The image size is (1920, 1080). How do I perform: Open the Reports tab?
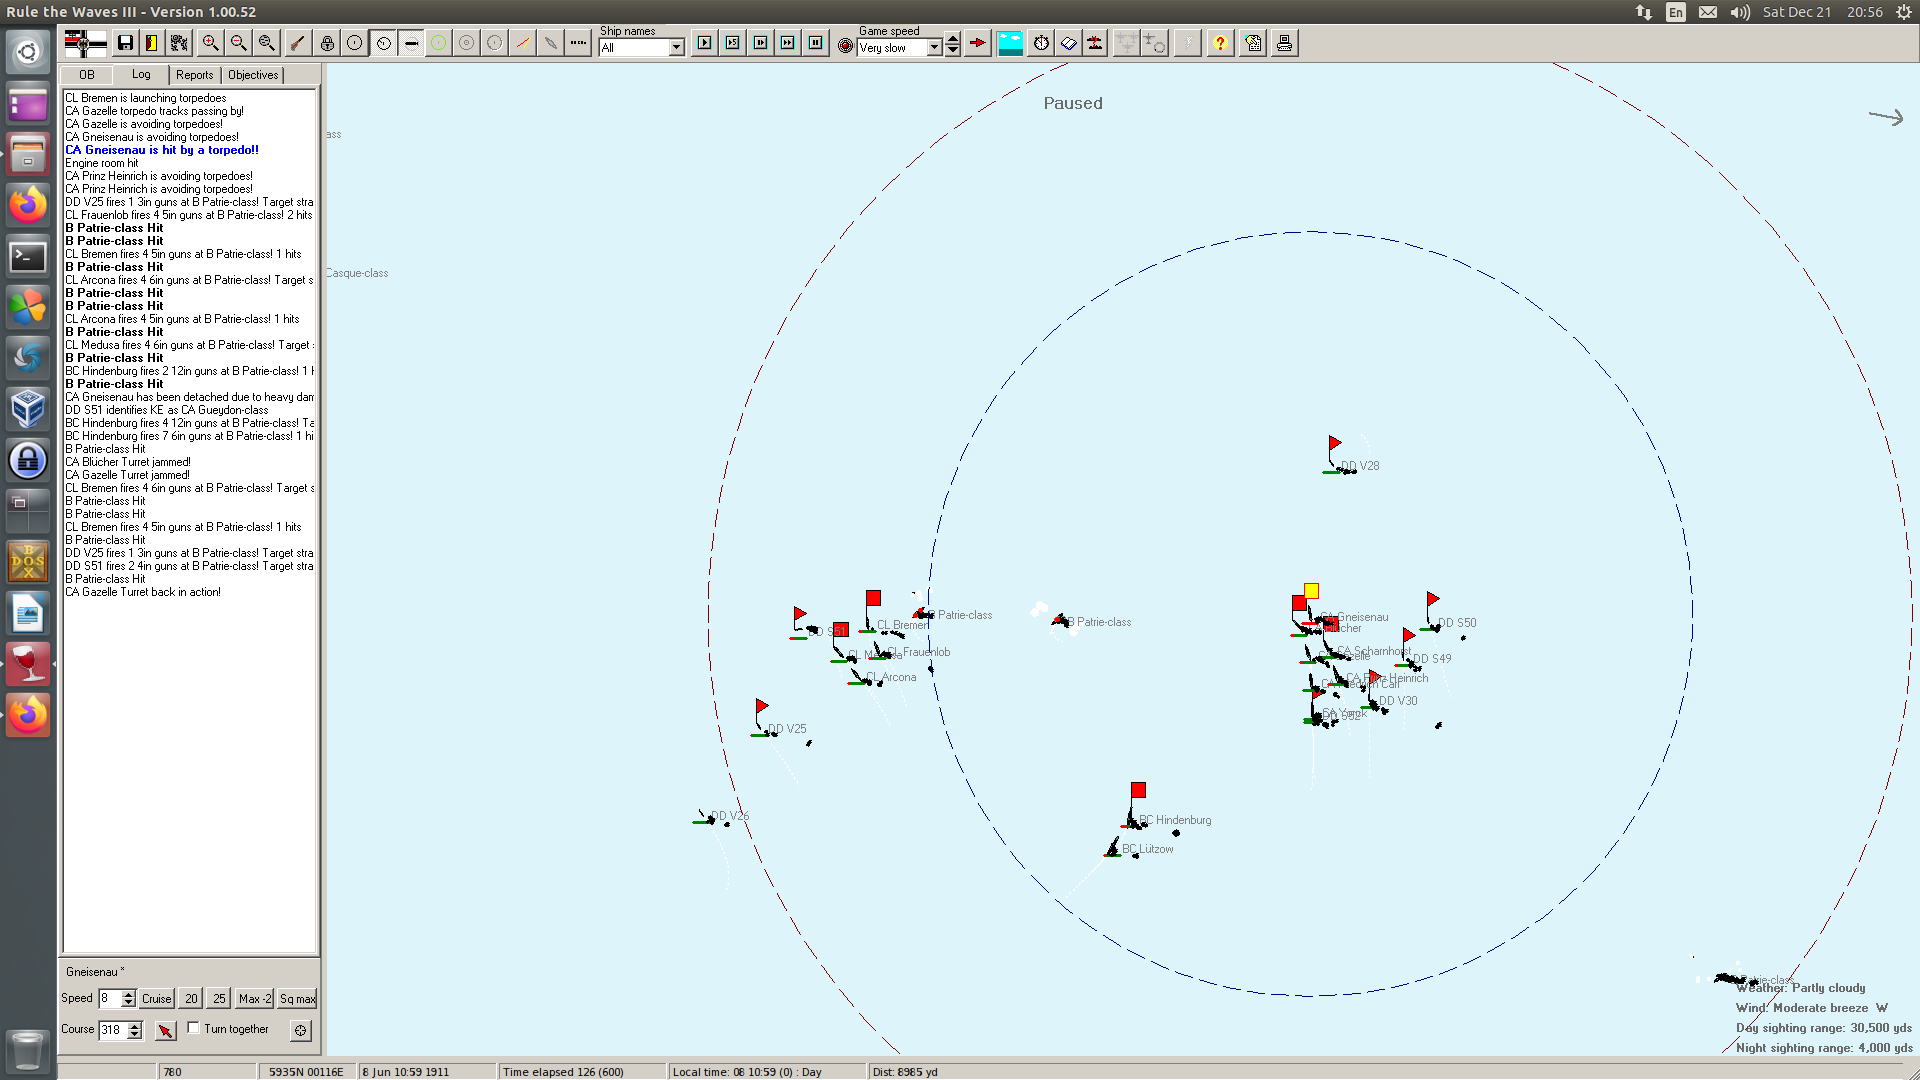point(194,75)
